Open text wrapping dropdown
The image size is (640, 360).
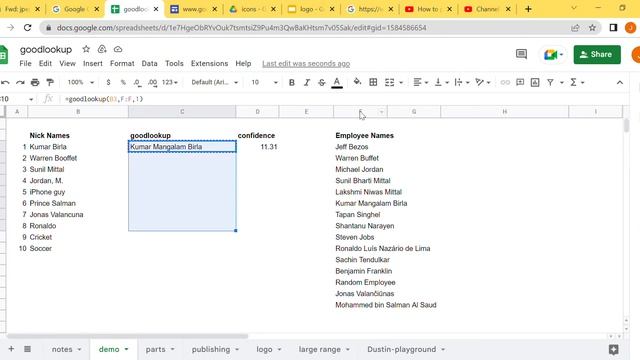click(x=462, y=82)
